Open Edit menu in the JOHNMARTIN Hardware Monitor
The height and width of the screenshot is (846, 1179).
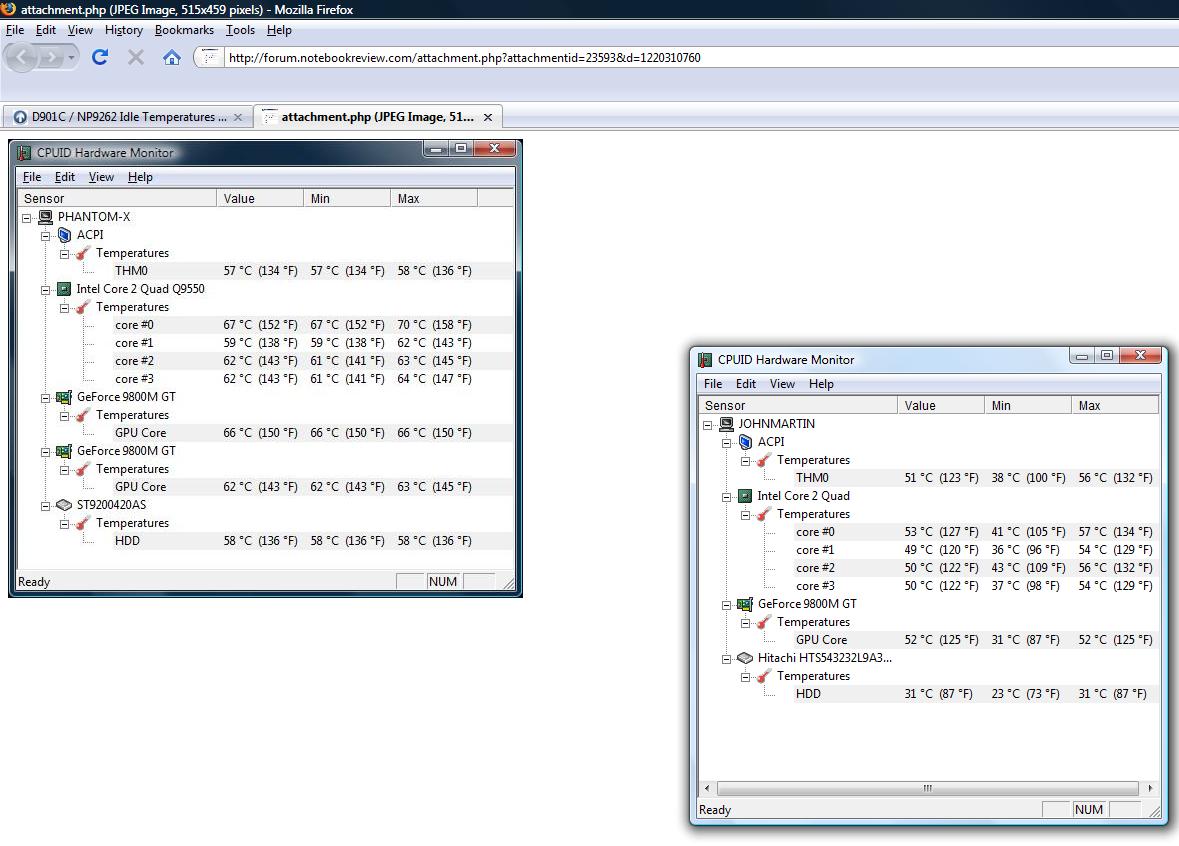[746, 384]
